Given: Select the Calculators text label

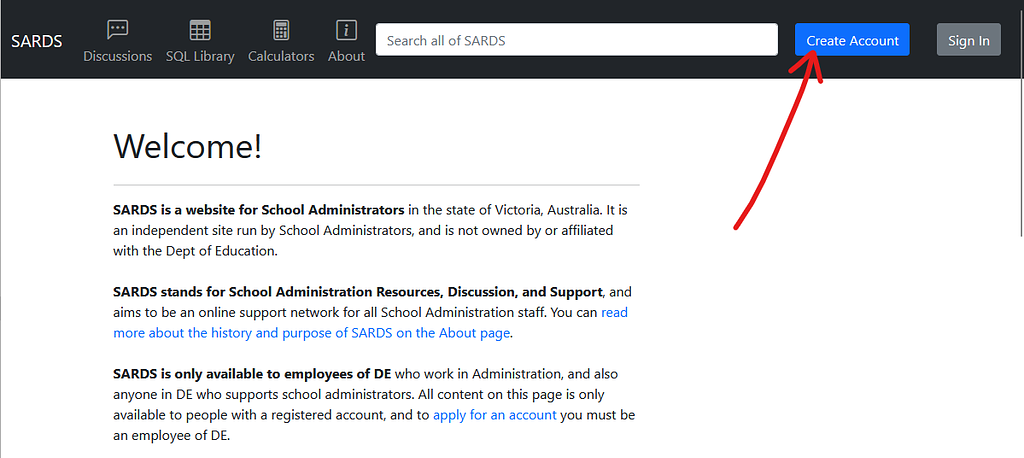Looking at the screenshot, I should pos(281,56).
